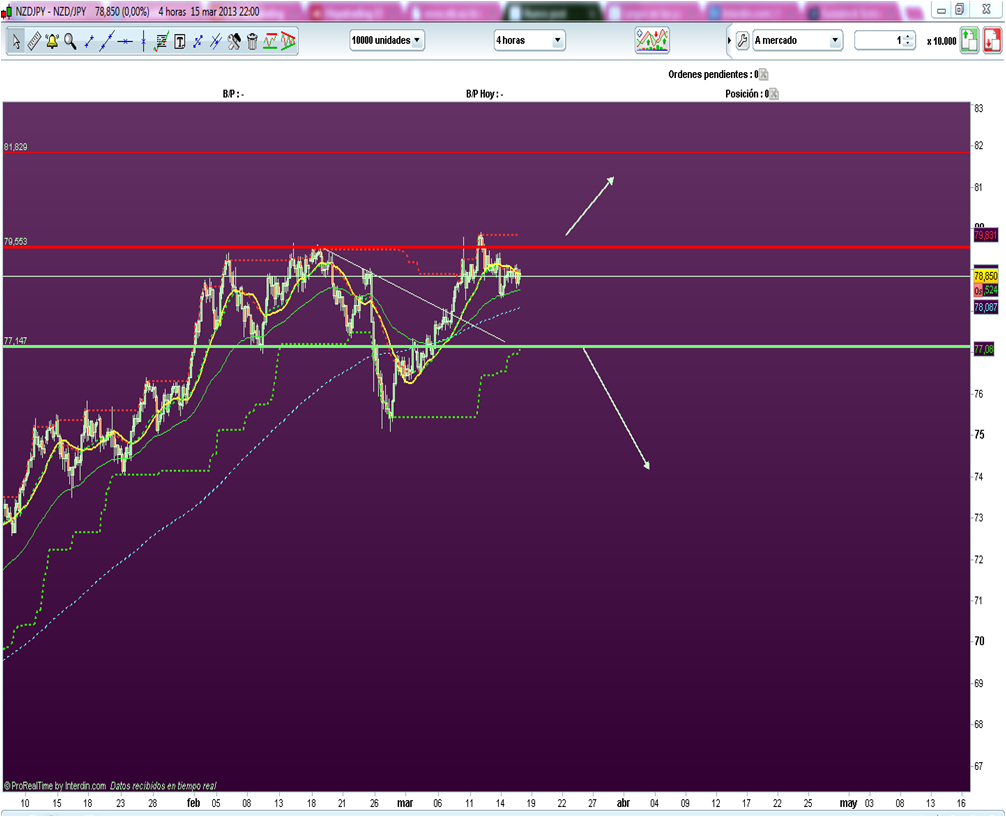Expand the order panel arrow left of wrench
This screenshot has width=1006, height=817.
pos(729,40)
